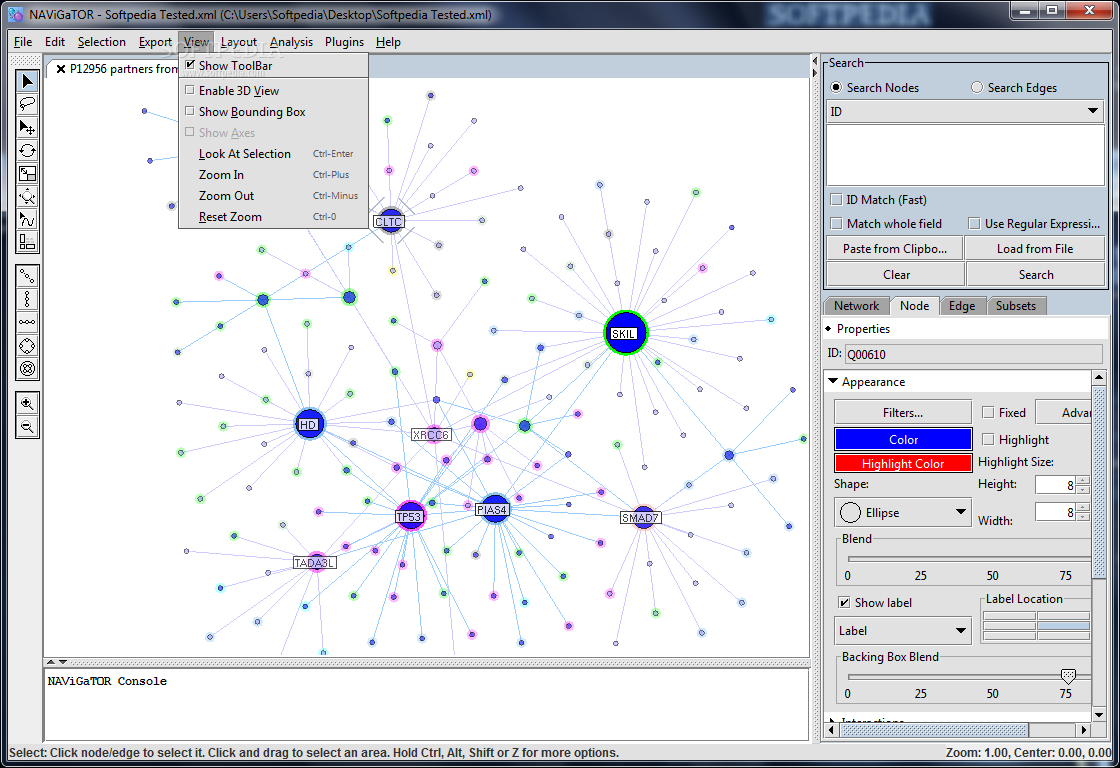Viewport: 1120px width, 768px height.
Task: Select the Search Edges radio button
Action: click(976, 87)
